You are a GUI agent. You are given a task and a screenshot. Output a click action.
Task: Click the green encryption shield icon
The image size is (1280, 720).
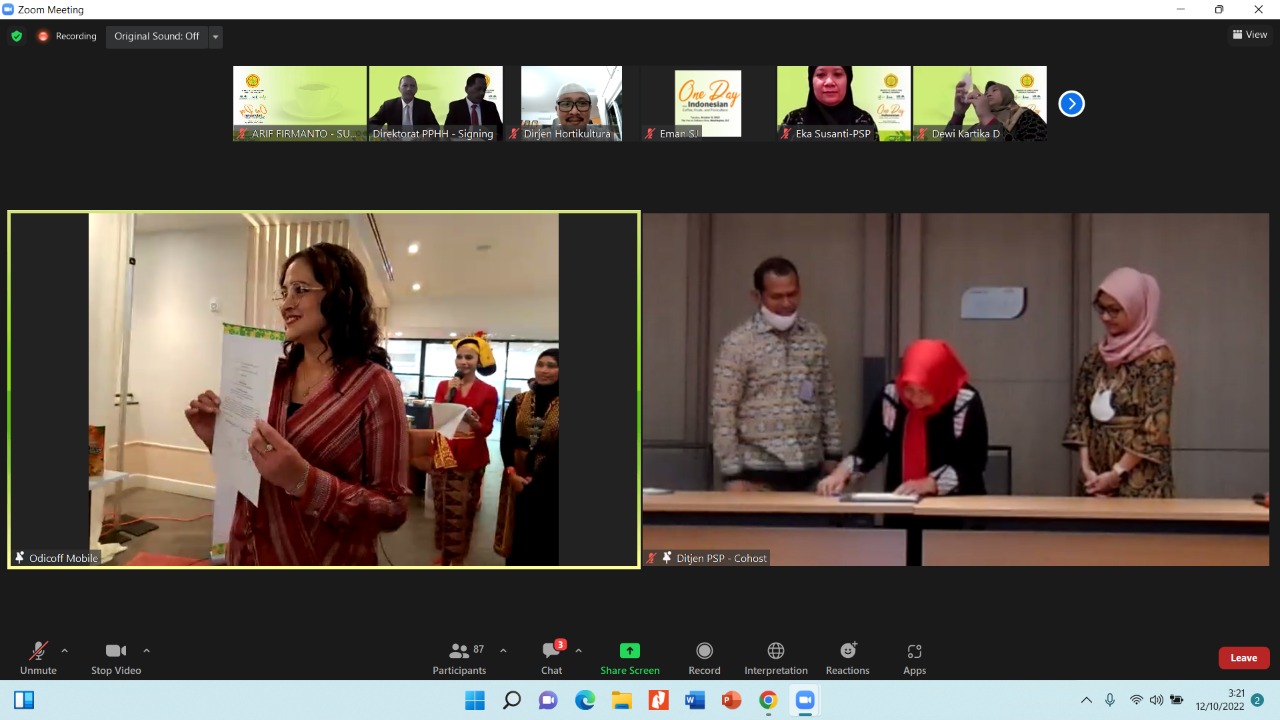point(16,36)
